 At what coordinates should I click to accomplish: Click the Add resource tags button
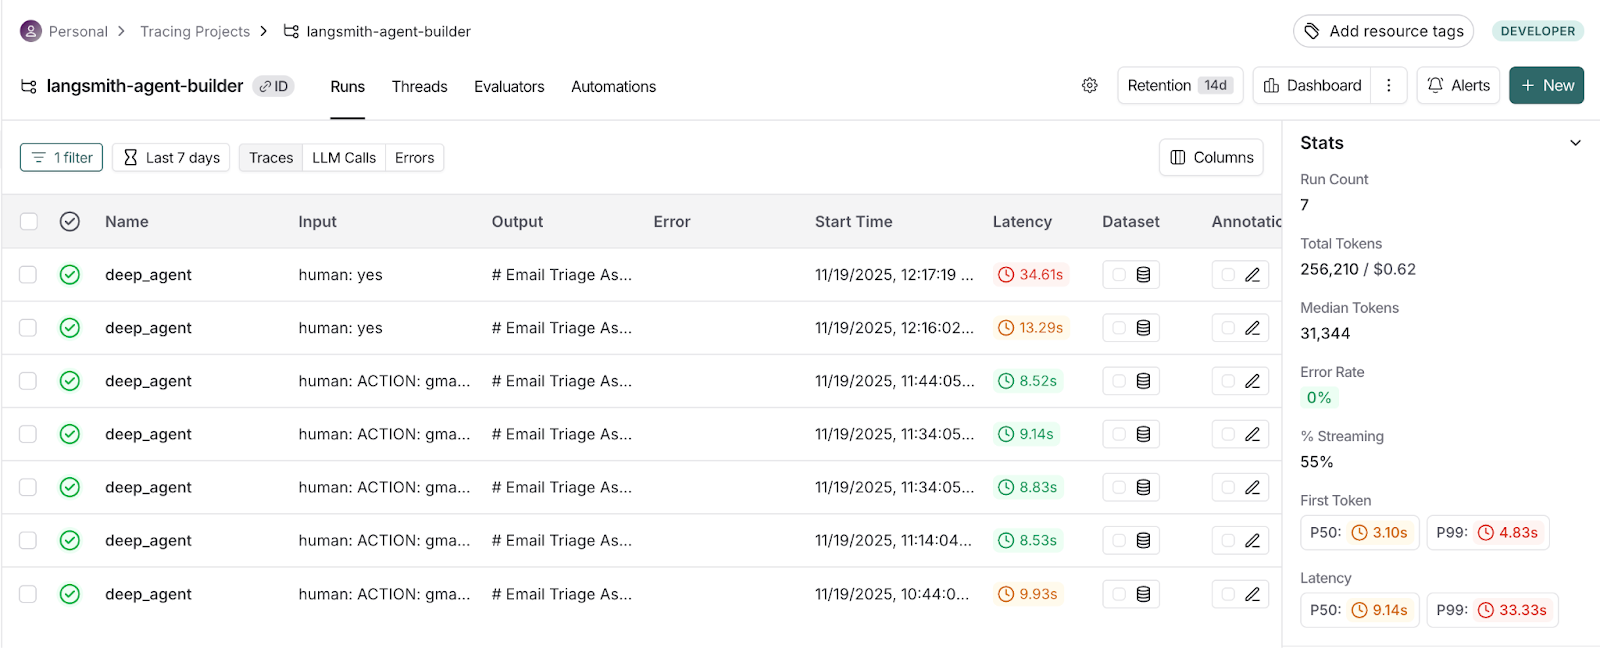point(1383,32)
